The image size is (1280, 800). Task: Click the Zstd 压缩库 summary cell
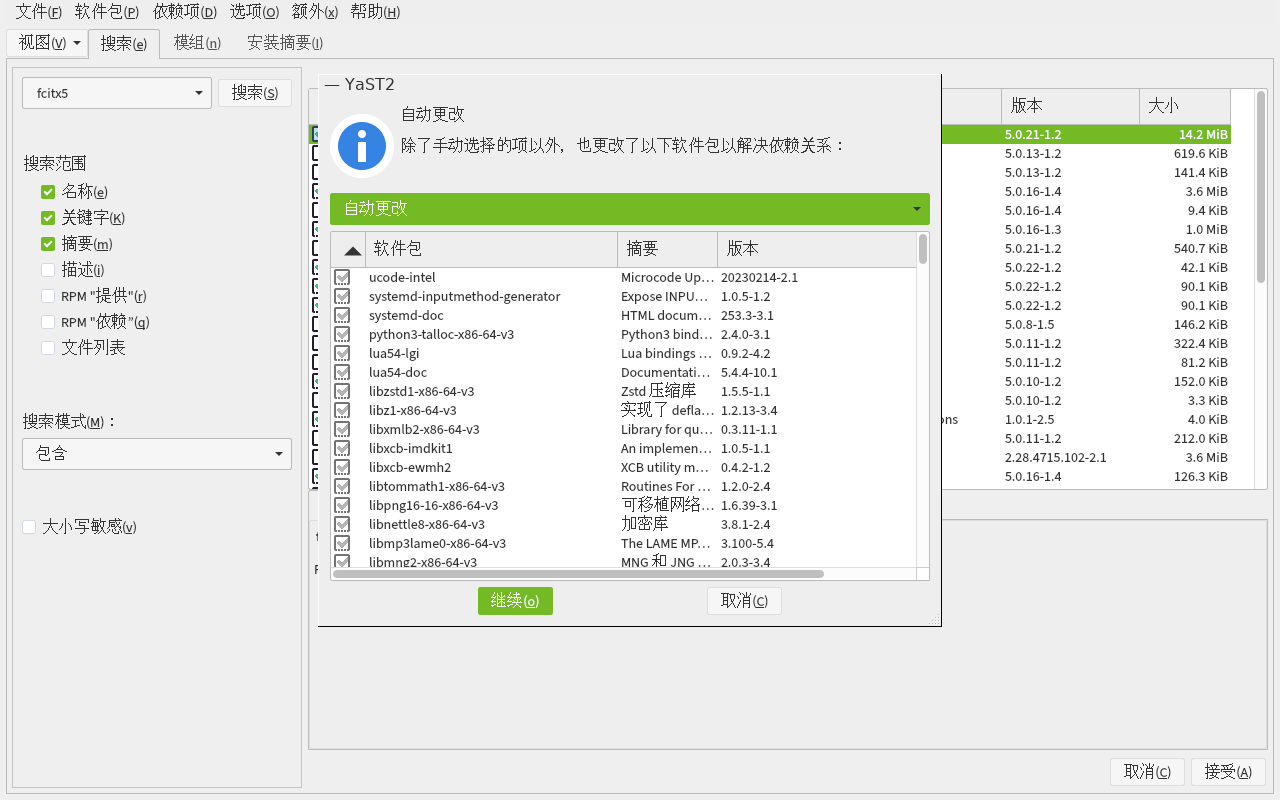tap(658, 391)
